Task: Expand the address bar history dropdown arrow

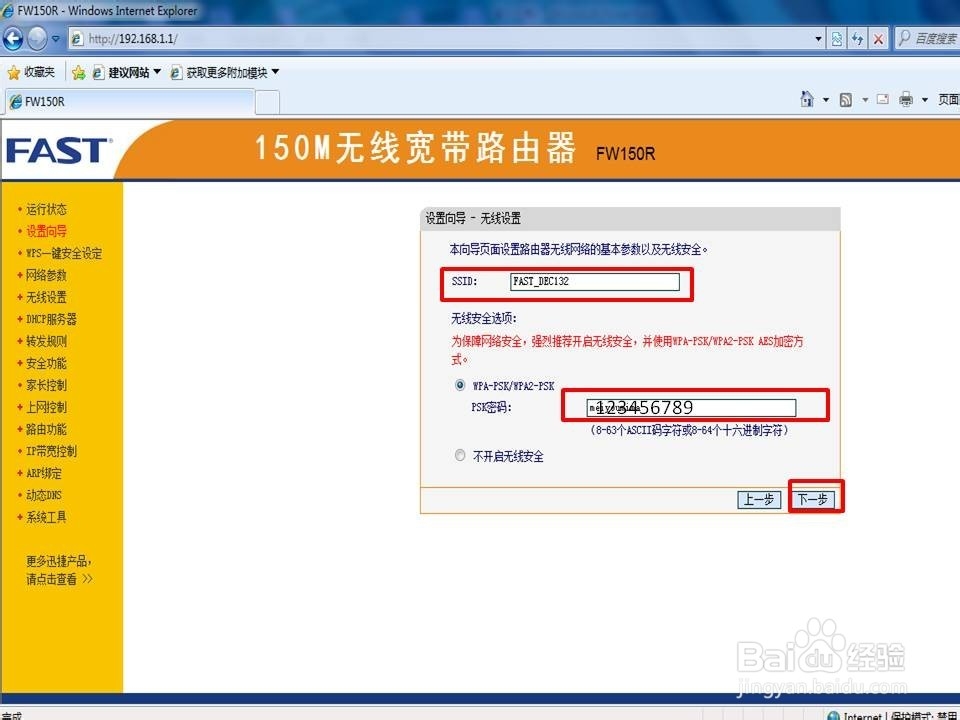Action: [x=818, y=39]
